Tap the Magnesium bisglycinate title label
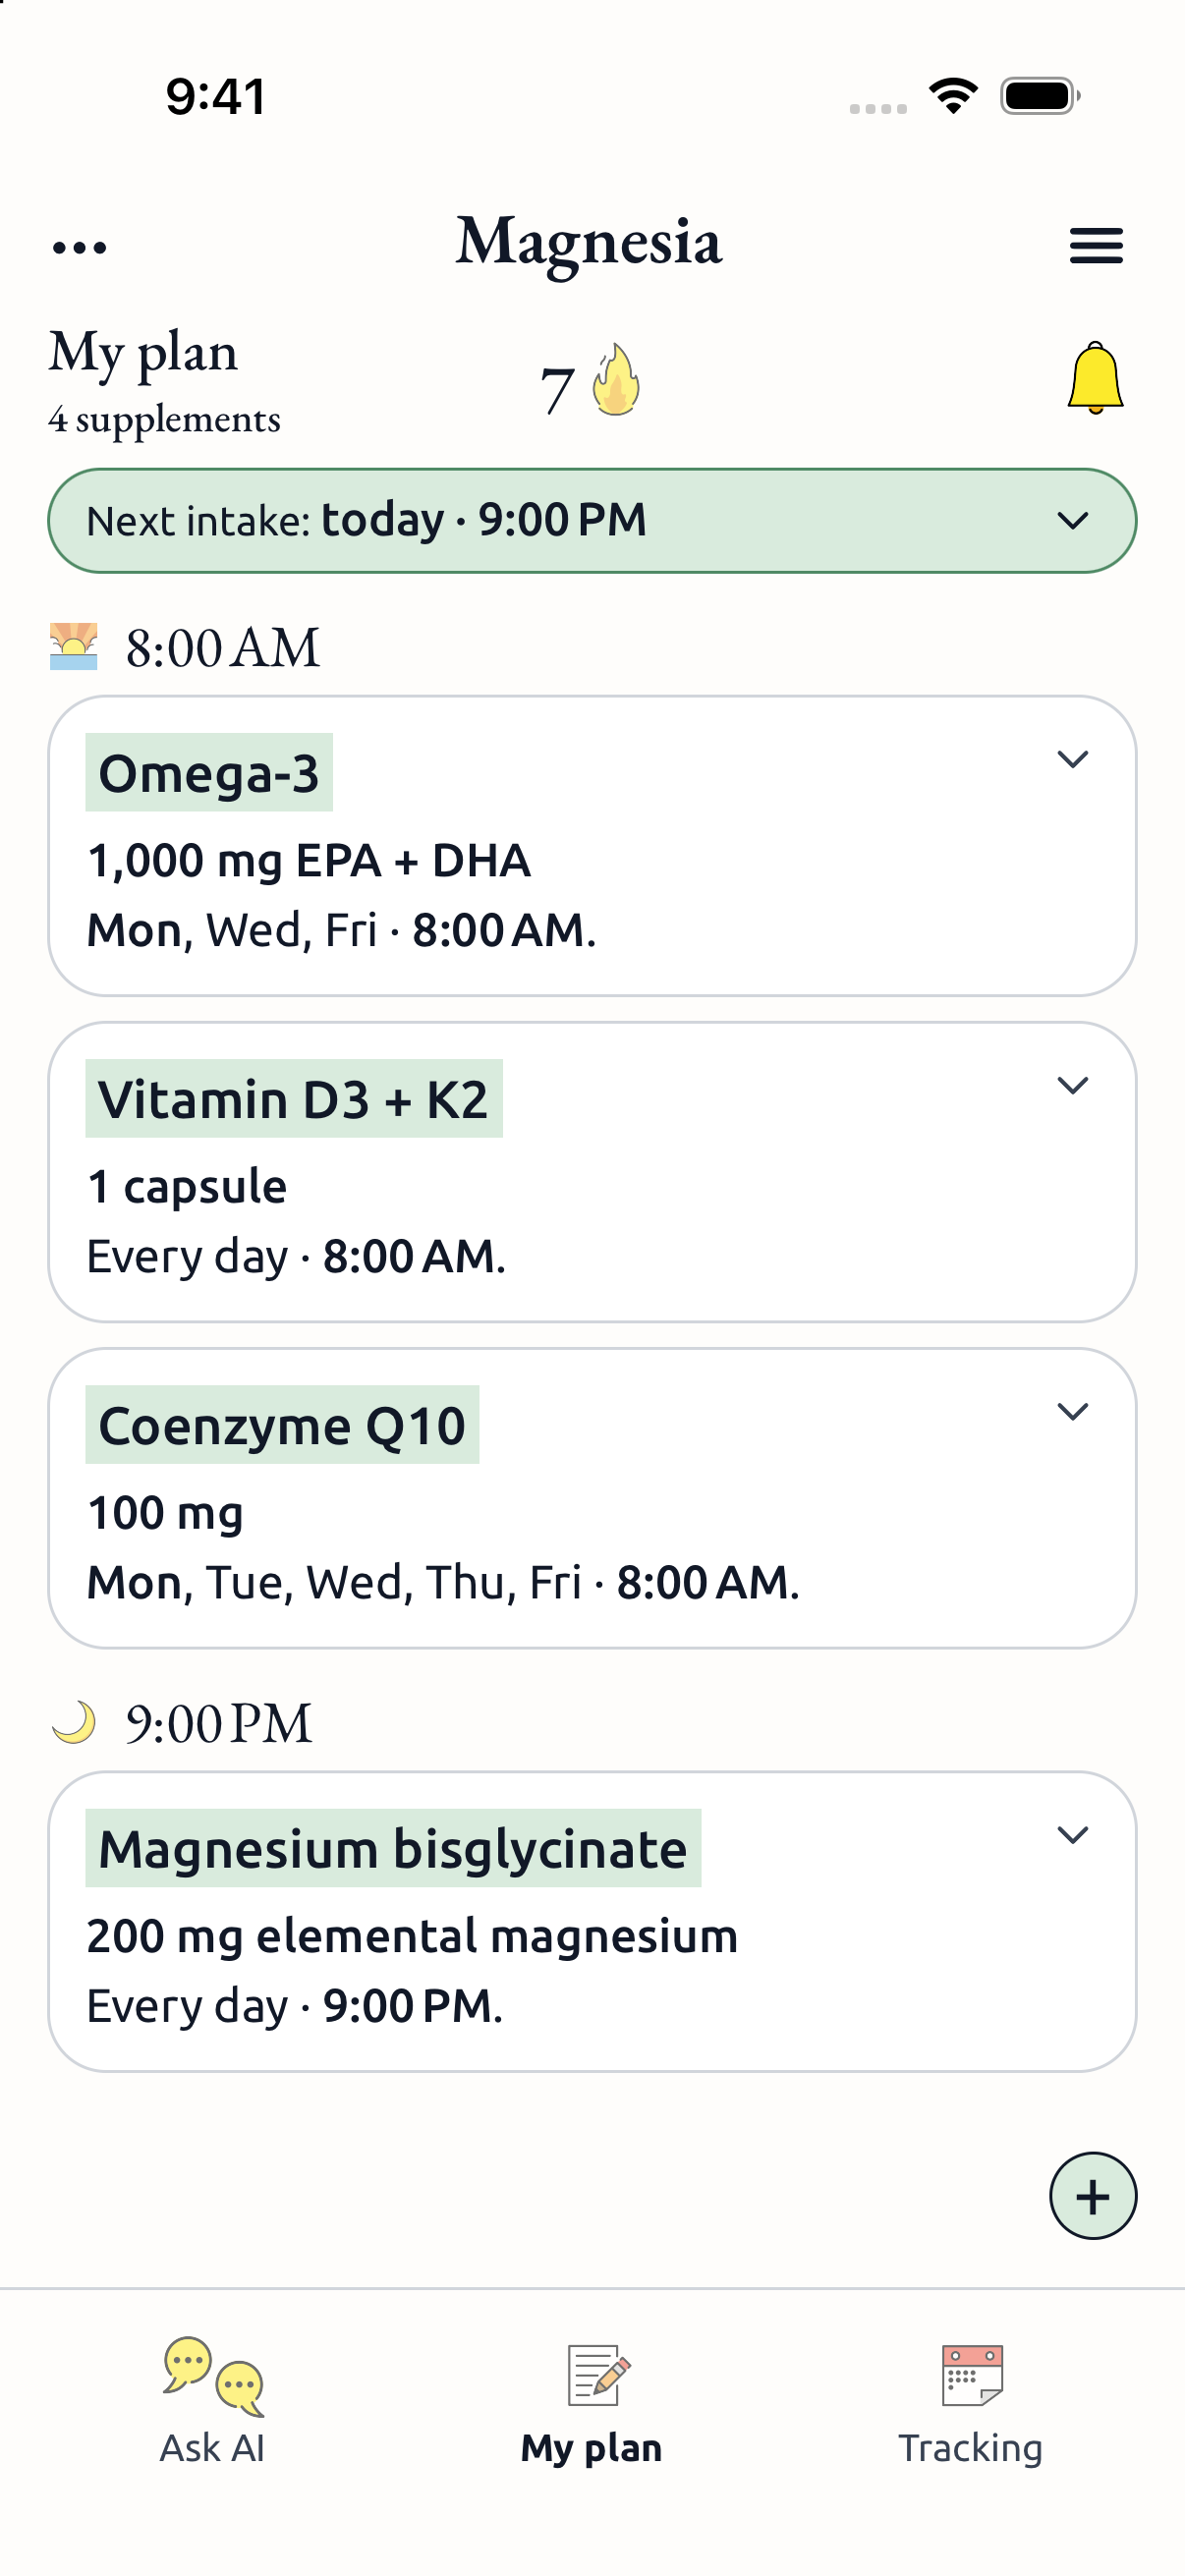 393,1848
